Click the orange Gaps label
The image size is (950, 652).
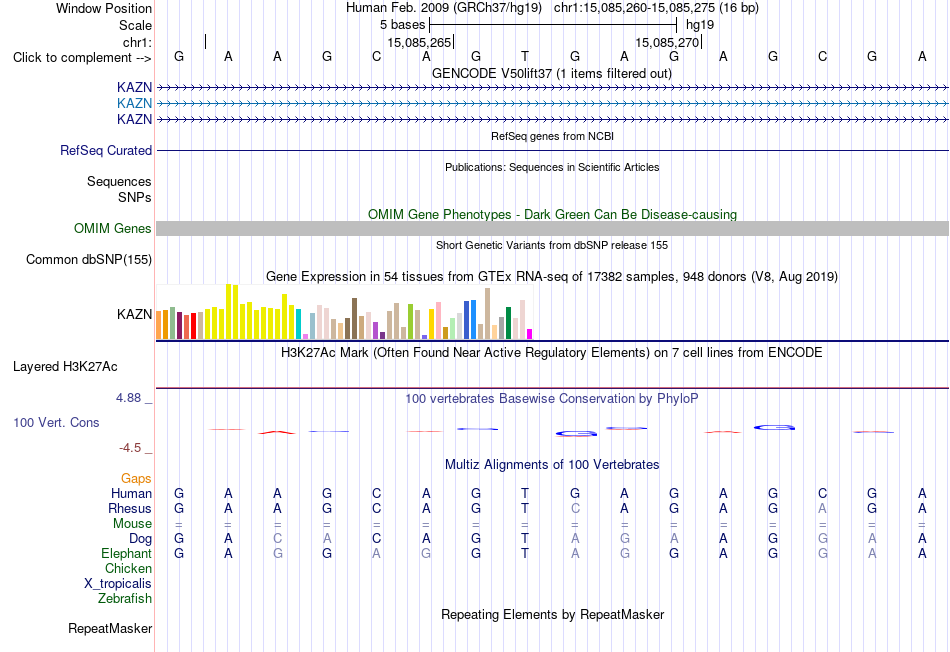(x=136, y=479)
